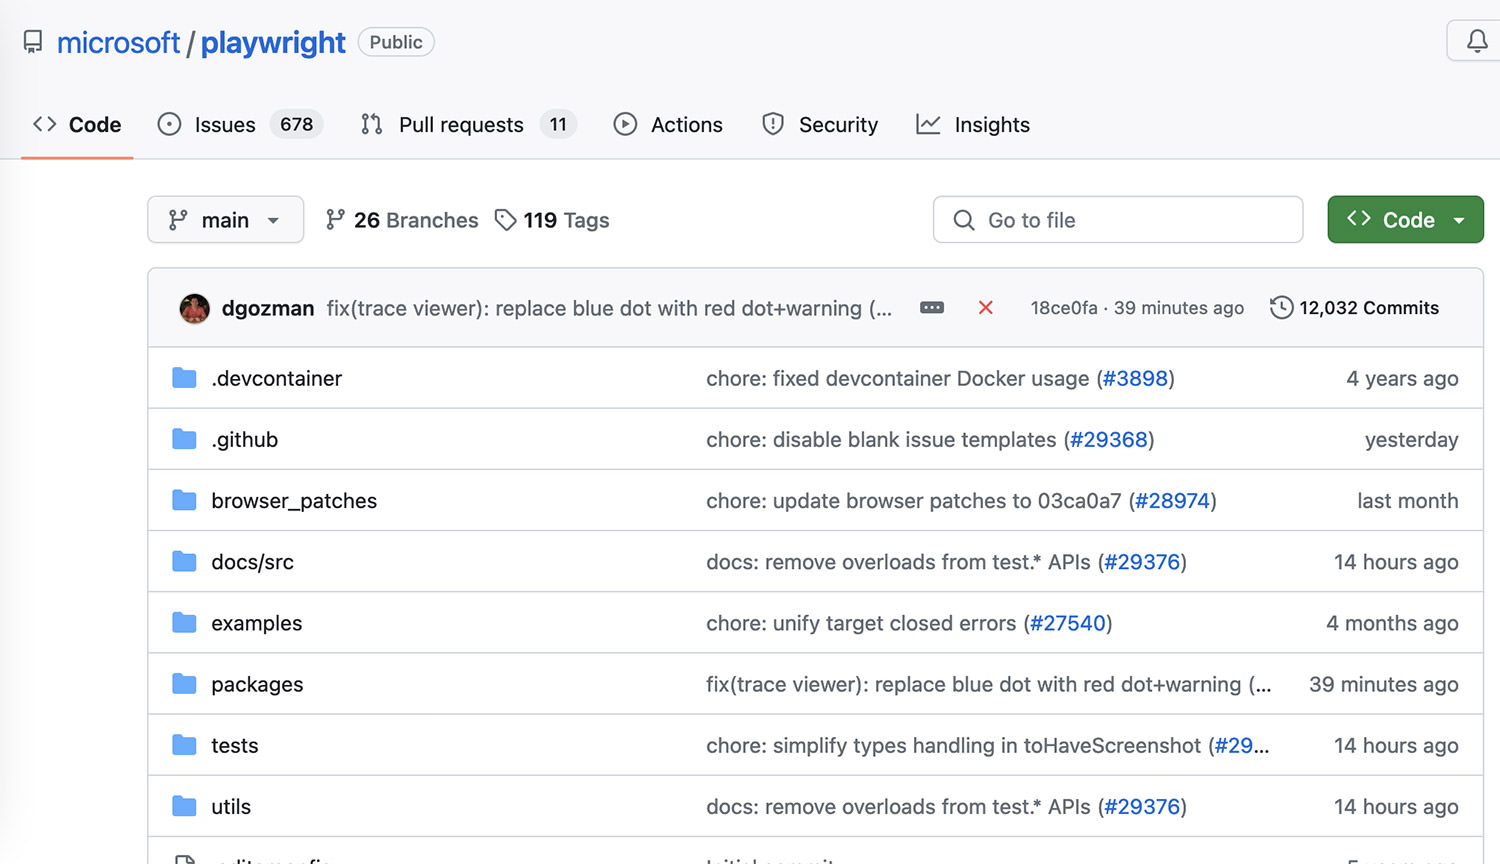This screenshot has height=864, width=1500.
Task: Open the Pull requests tab
Action: click(x=469, y=125)
